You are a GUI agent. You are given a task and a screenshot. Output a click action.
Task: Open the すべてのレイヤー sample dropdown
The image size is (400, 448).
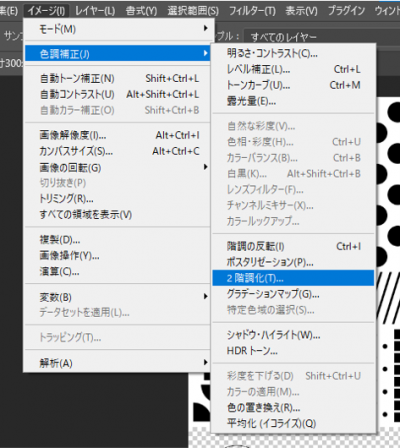(322, 37)
